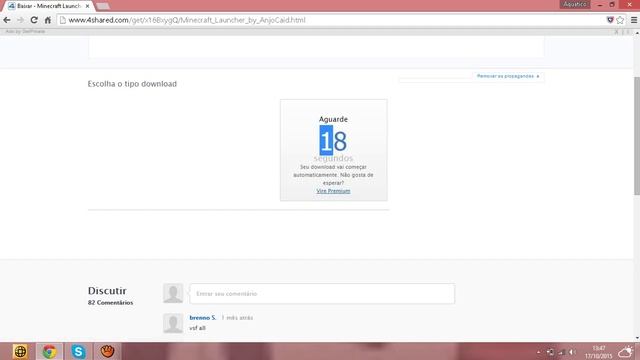The height and width of the screenshot is (360, 640).
Task: Click the scrollbar up arrow
Action: coord(637,33)
